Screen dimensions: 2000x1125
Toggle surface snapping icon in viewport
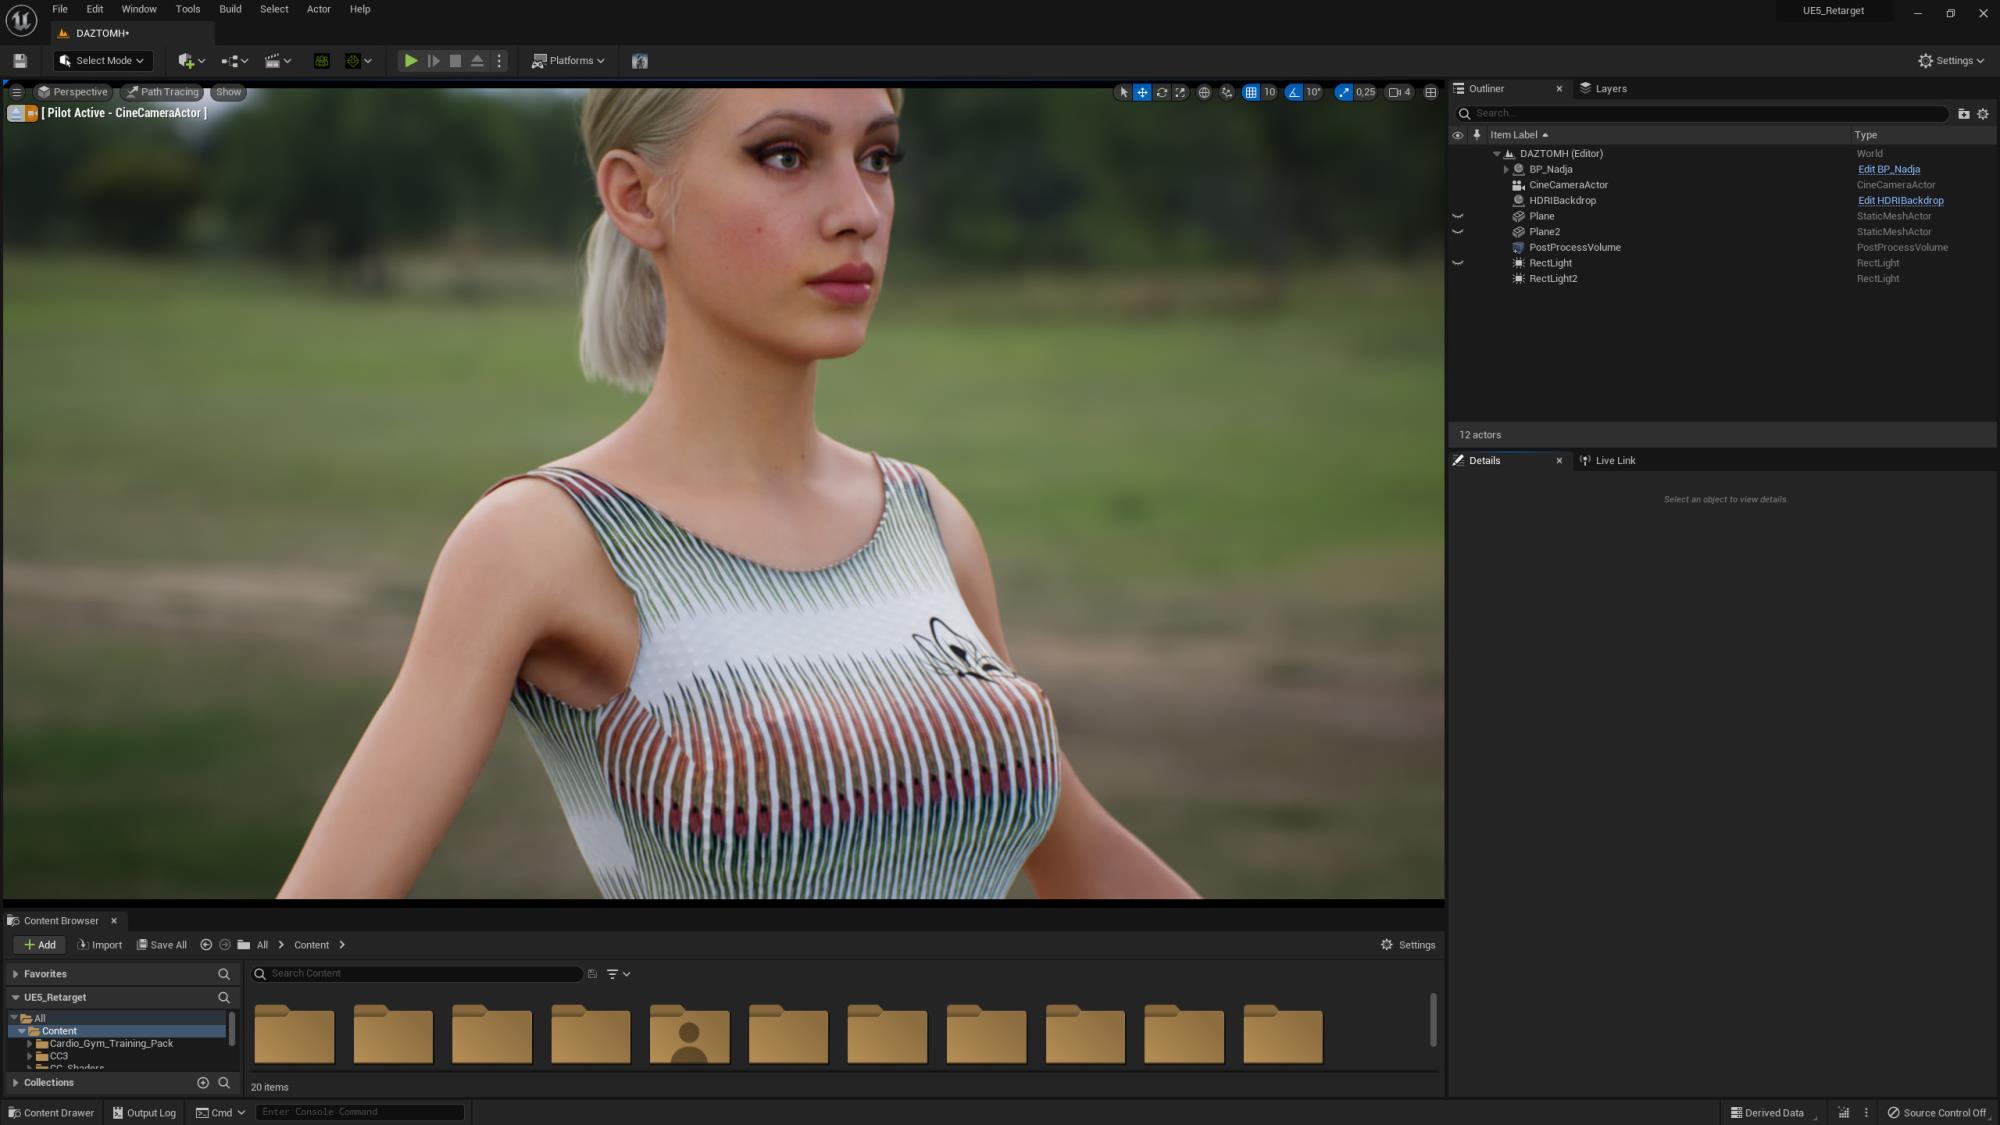point(1227,92)
